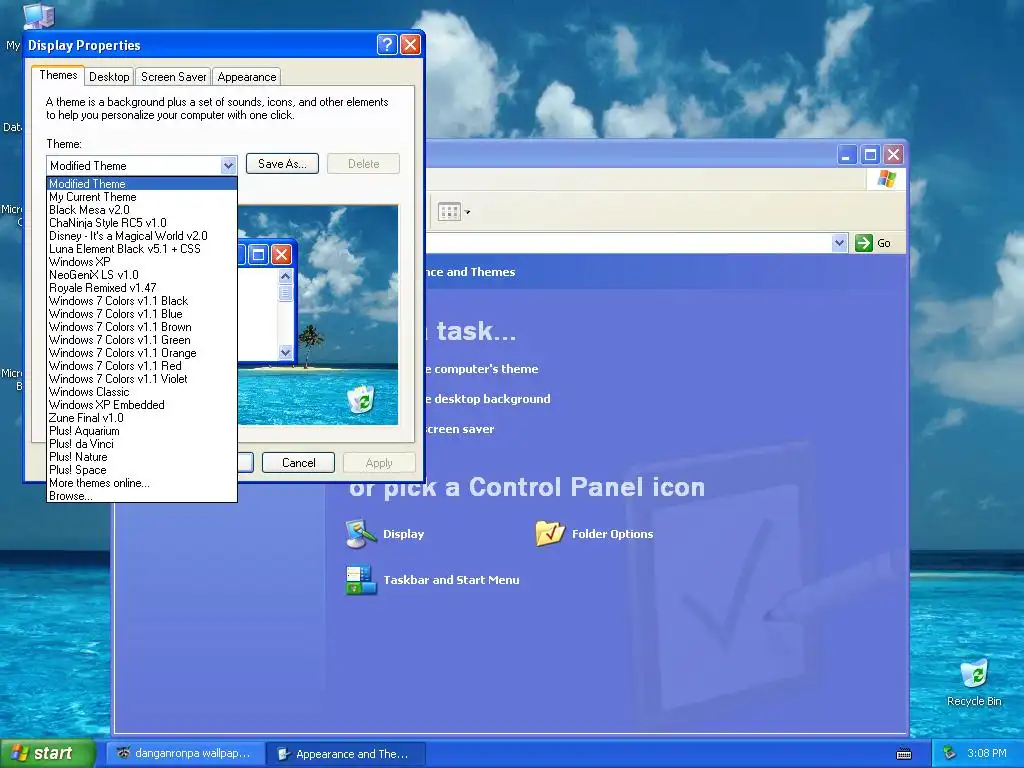Click the computer's theme task link
Viewport: 1024px width, 768px height.
click(x=482, y=369)
